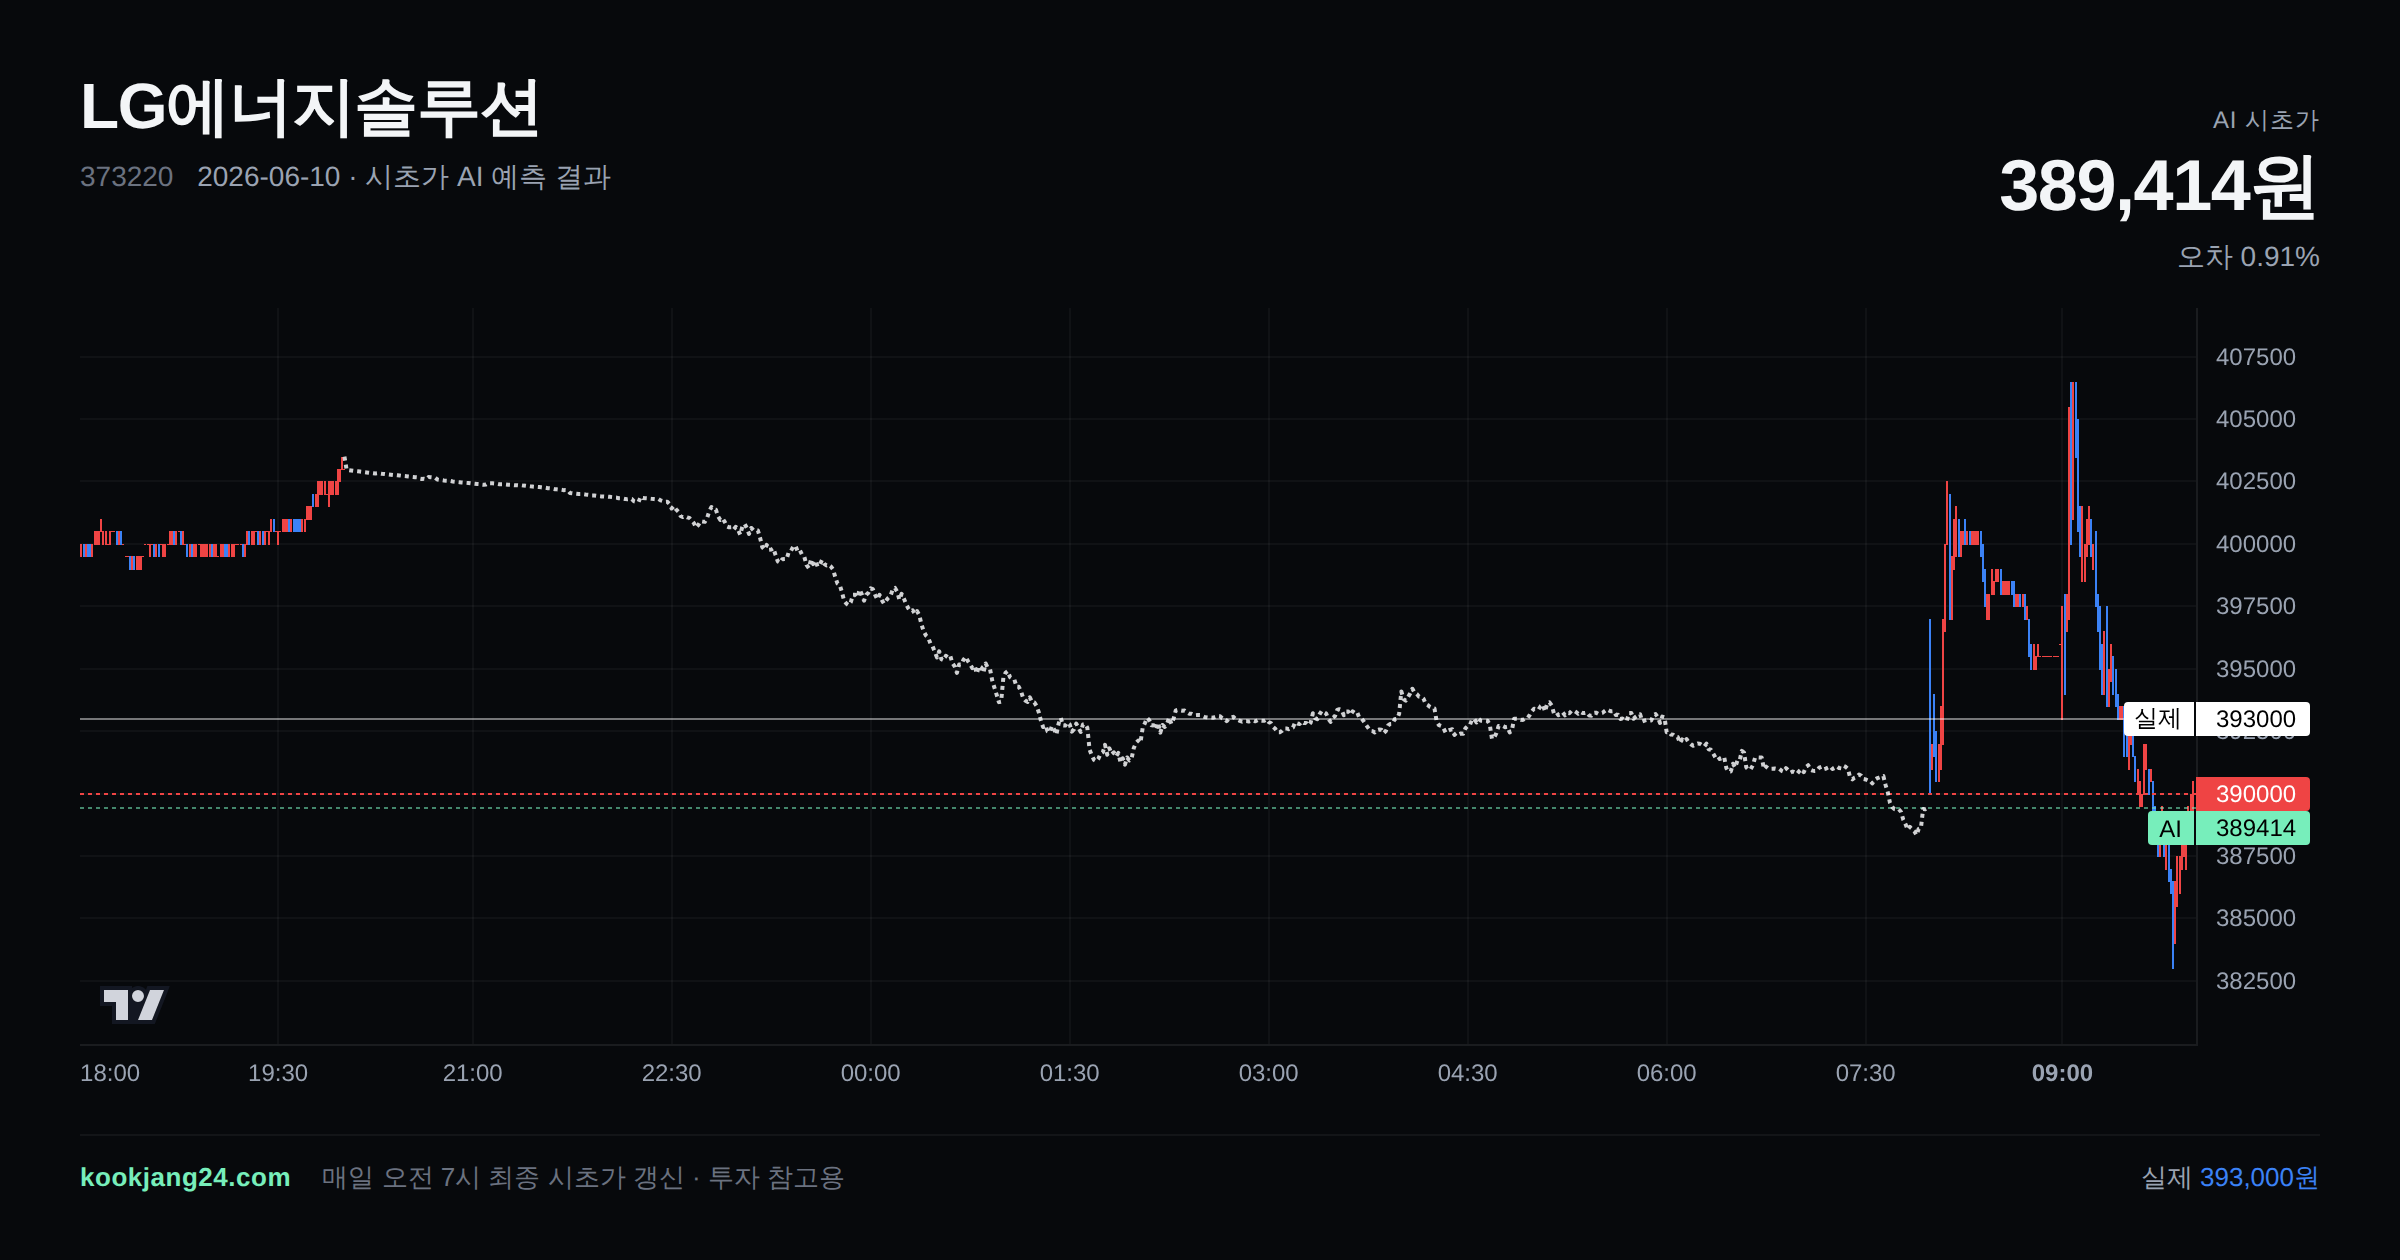
Task: Click the footer note 매일 오전 7시 최종 시초가 갱신
Action: pyautogui.click(x=503, y=1177)
